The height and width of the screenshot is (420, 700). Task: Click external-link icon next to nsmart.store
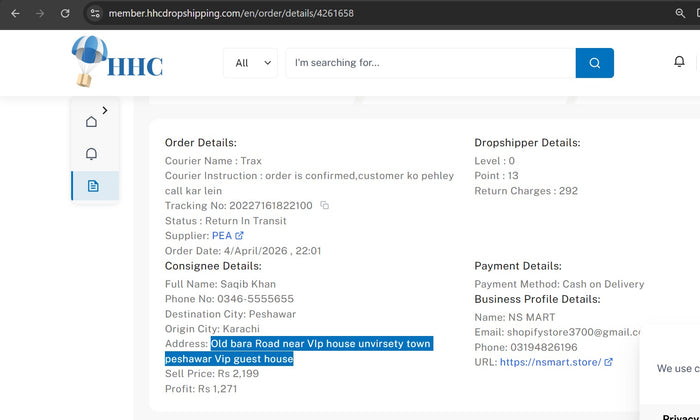(x=608, y=362)
